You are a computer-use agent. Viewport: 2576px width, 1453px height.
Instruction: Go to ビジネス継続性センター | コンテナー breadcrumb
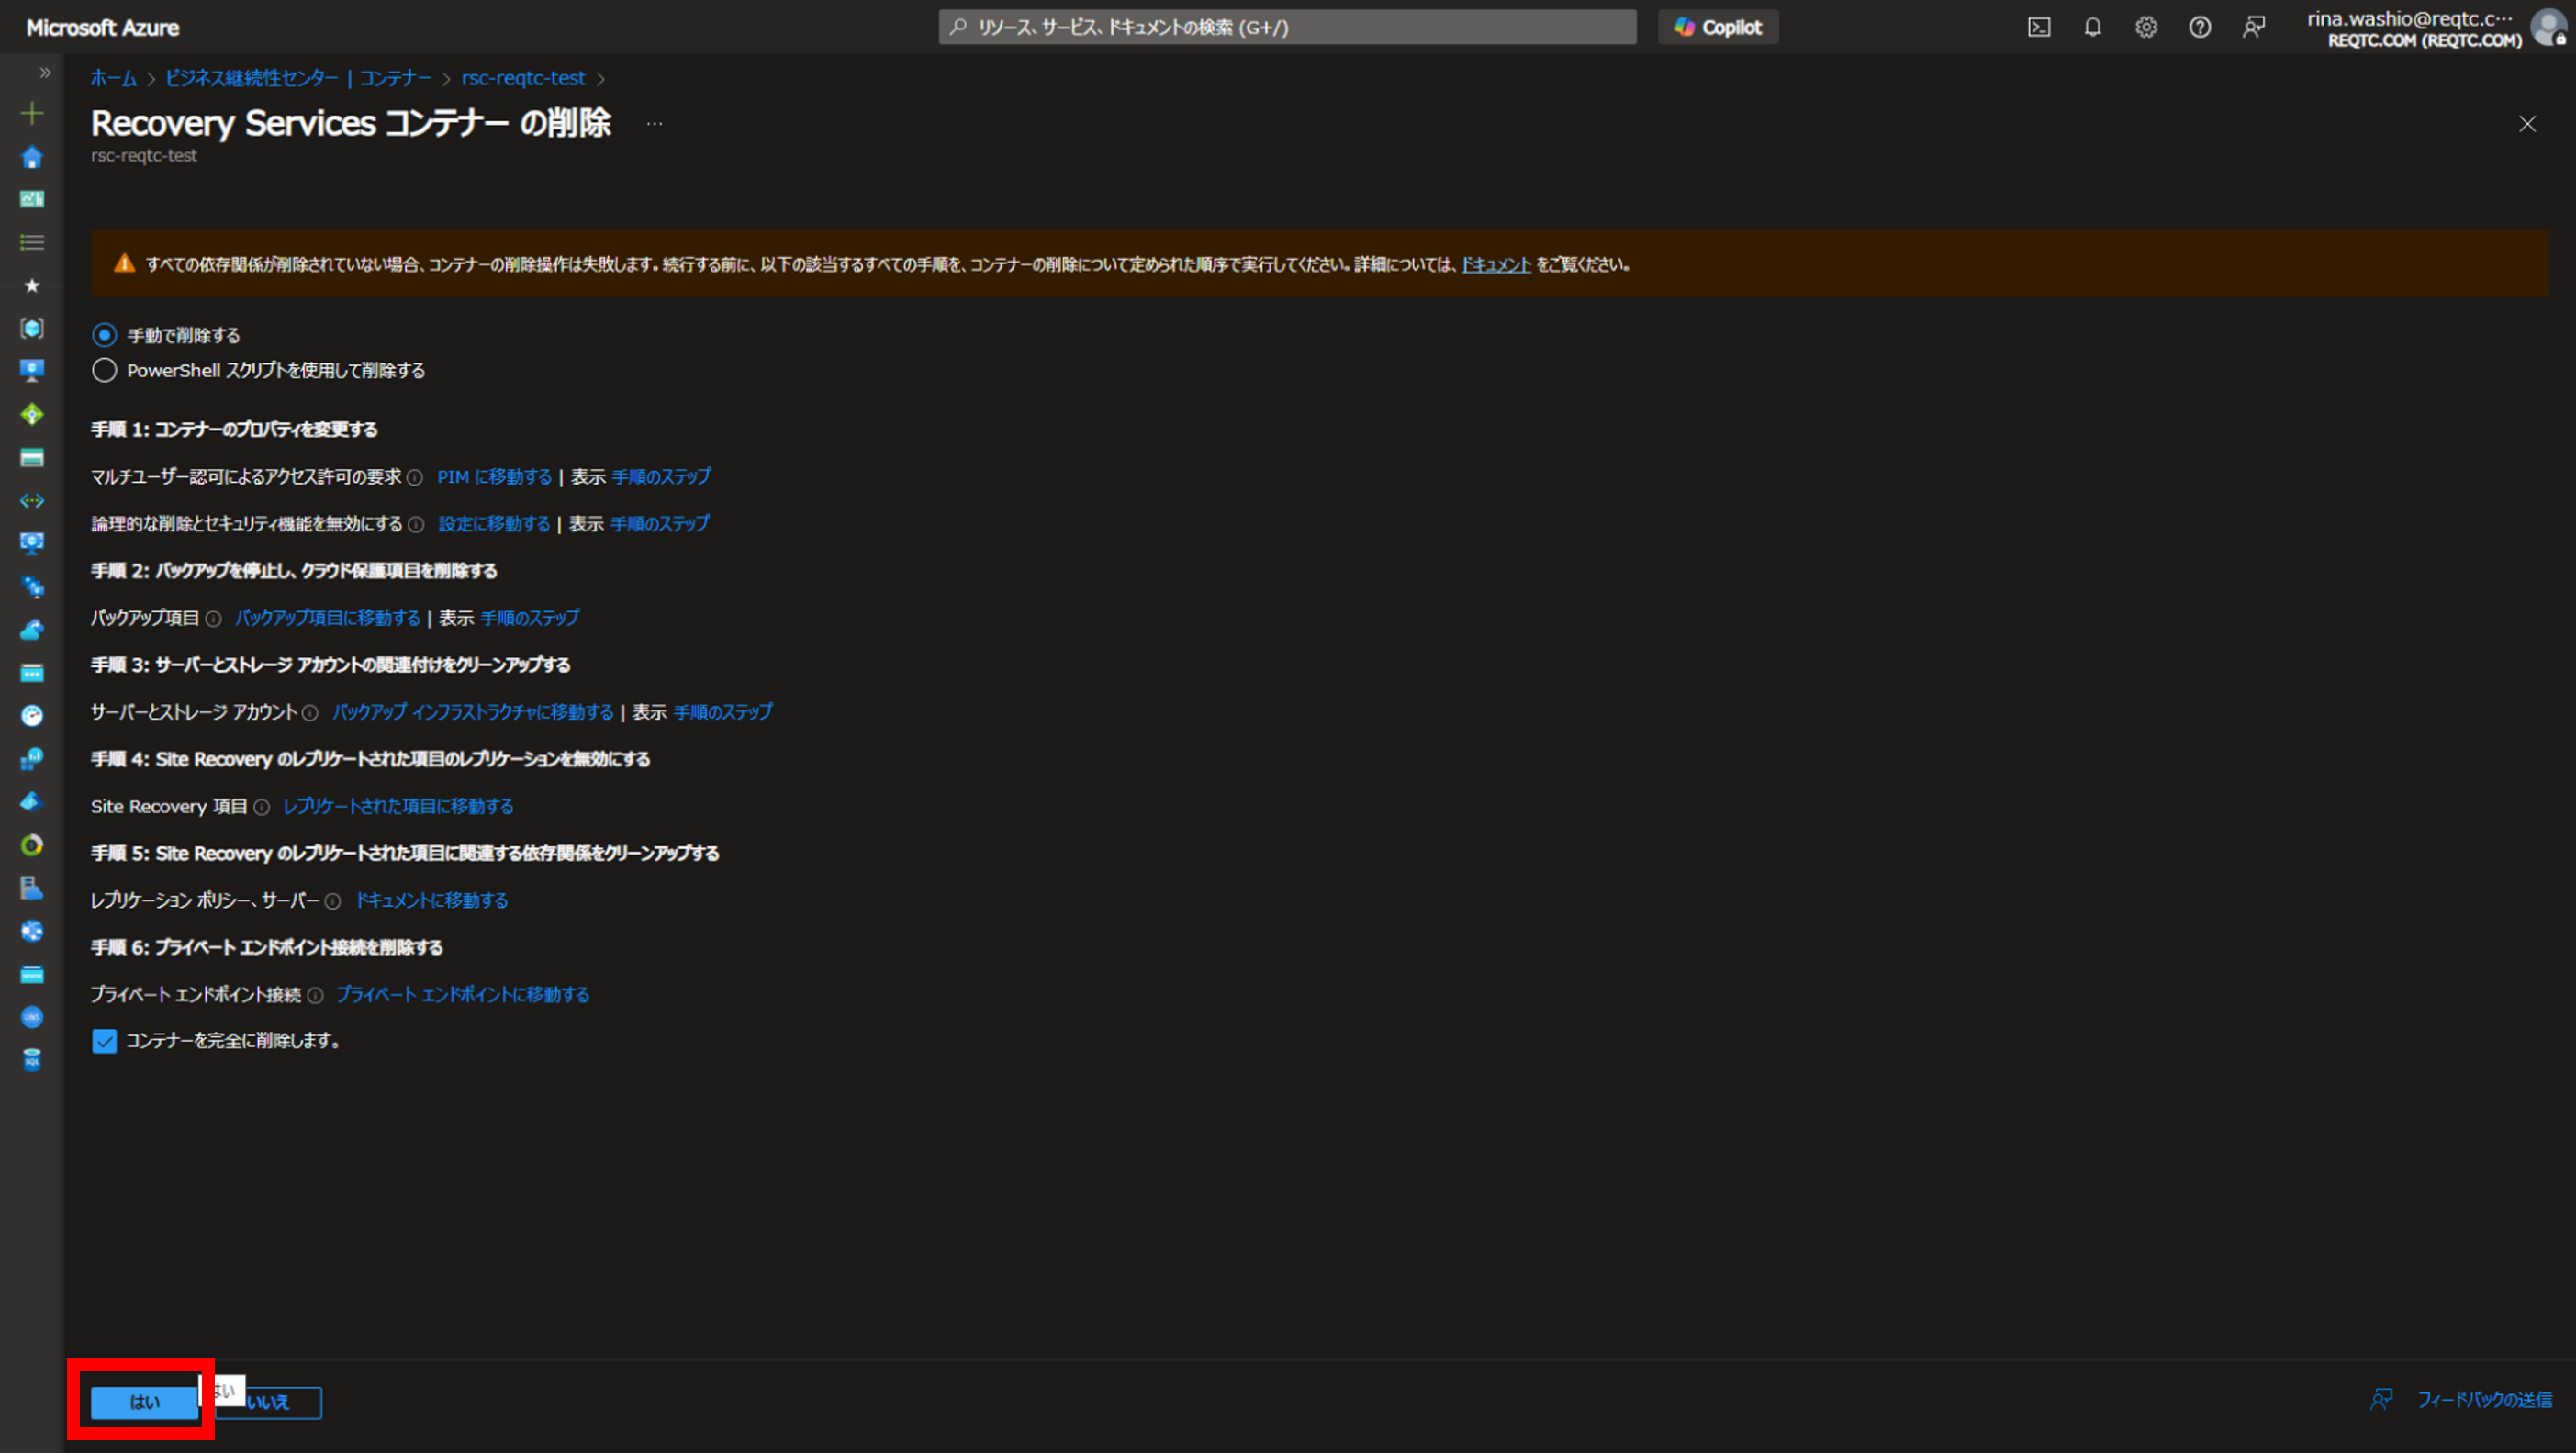pos(297,78)
